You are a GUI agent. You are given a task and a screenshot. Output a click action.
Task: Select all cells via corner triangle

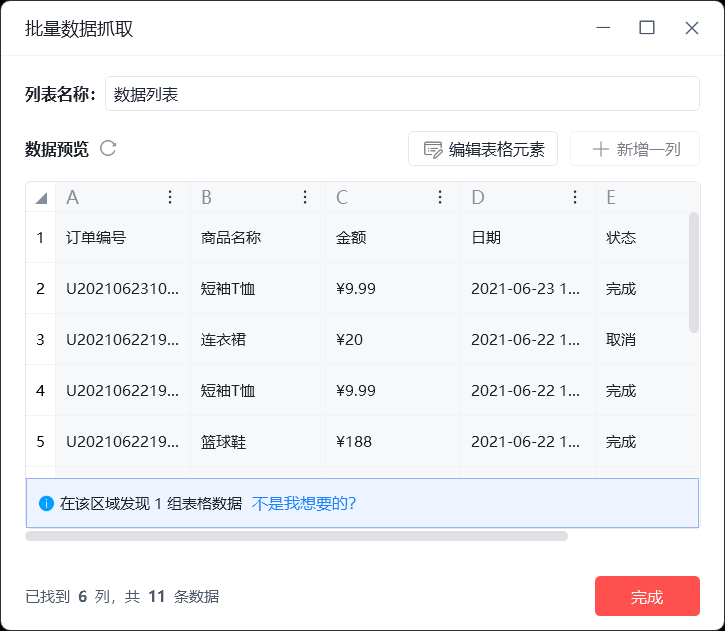[41, 198]
